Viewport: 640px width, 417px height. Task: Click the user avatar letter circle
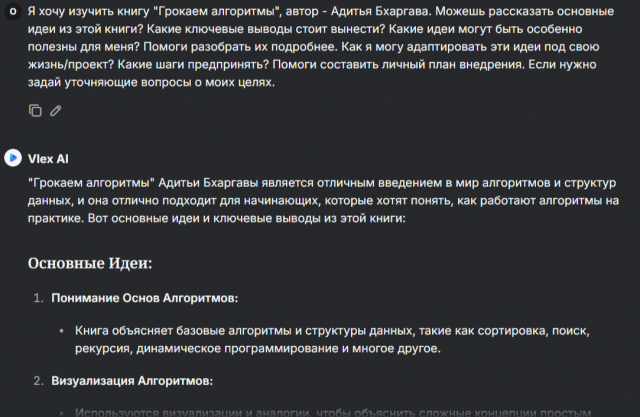pos(12,8)
